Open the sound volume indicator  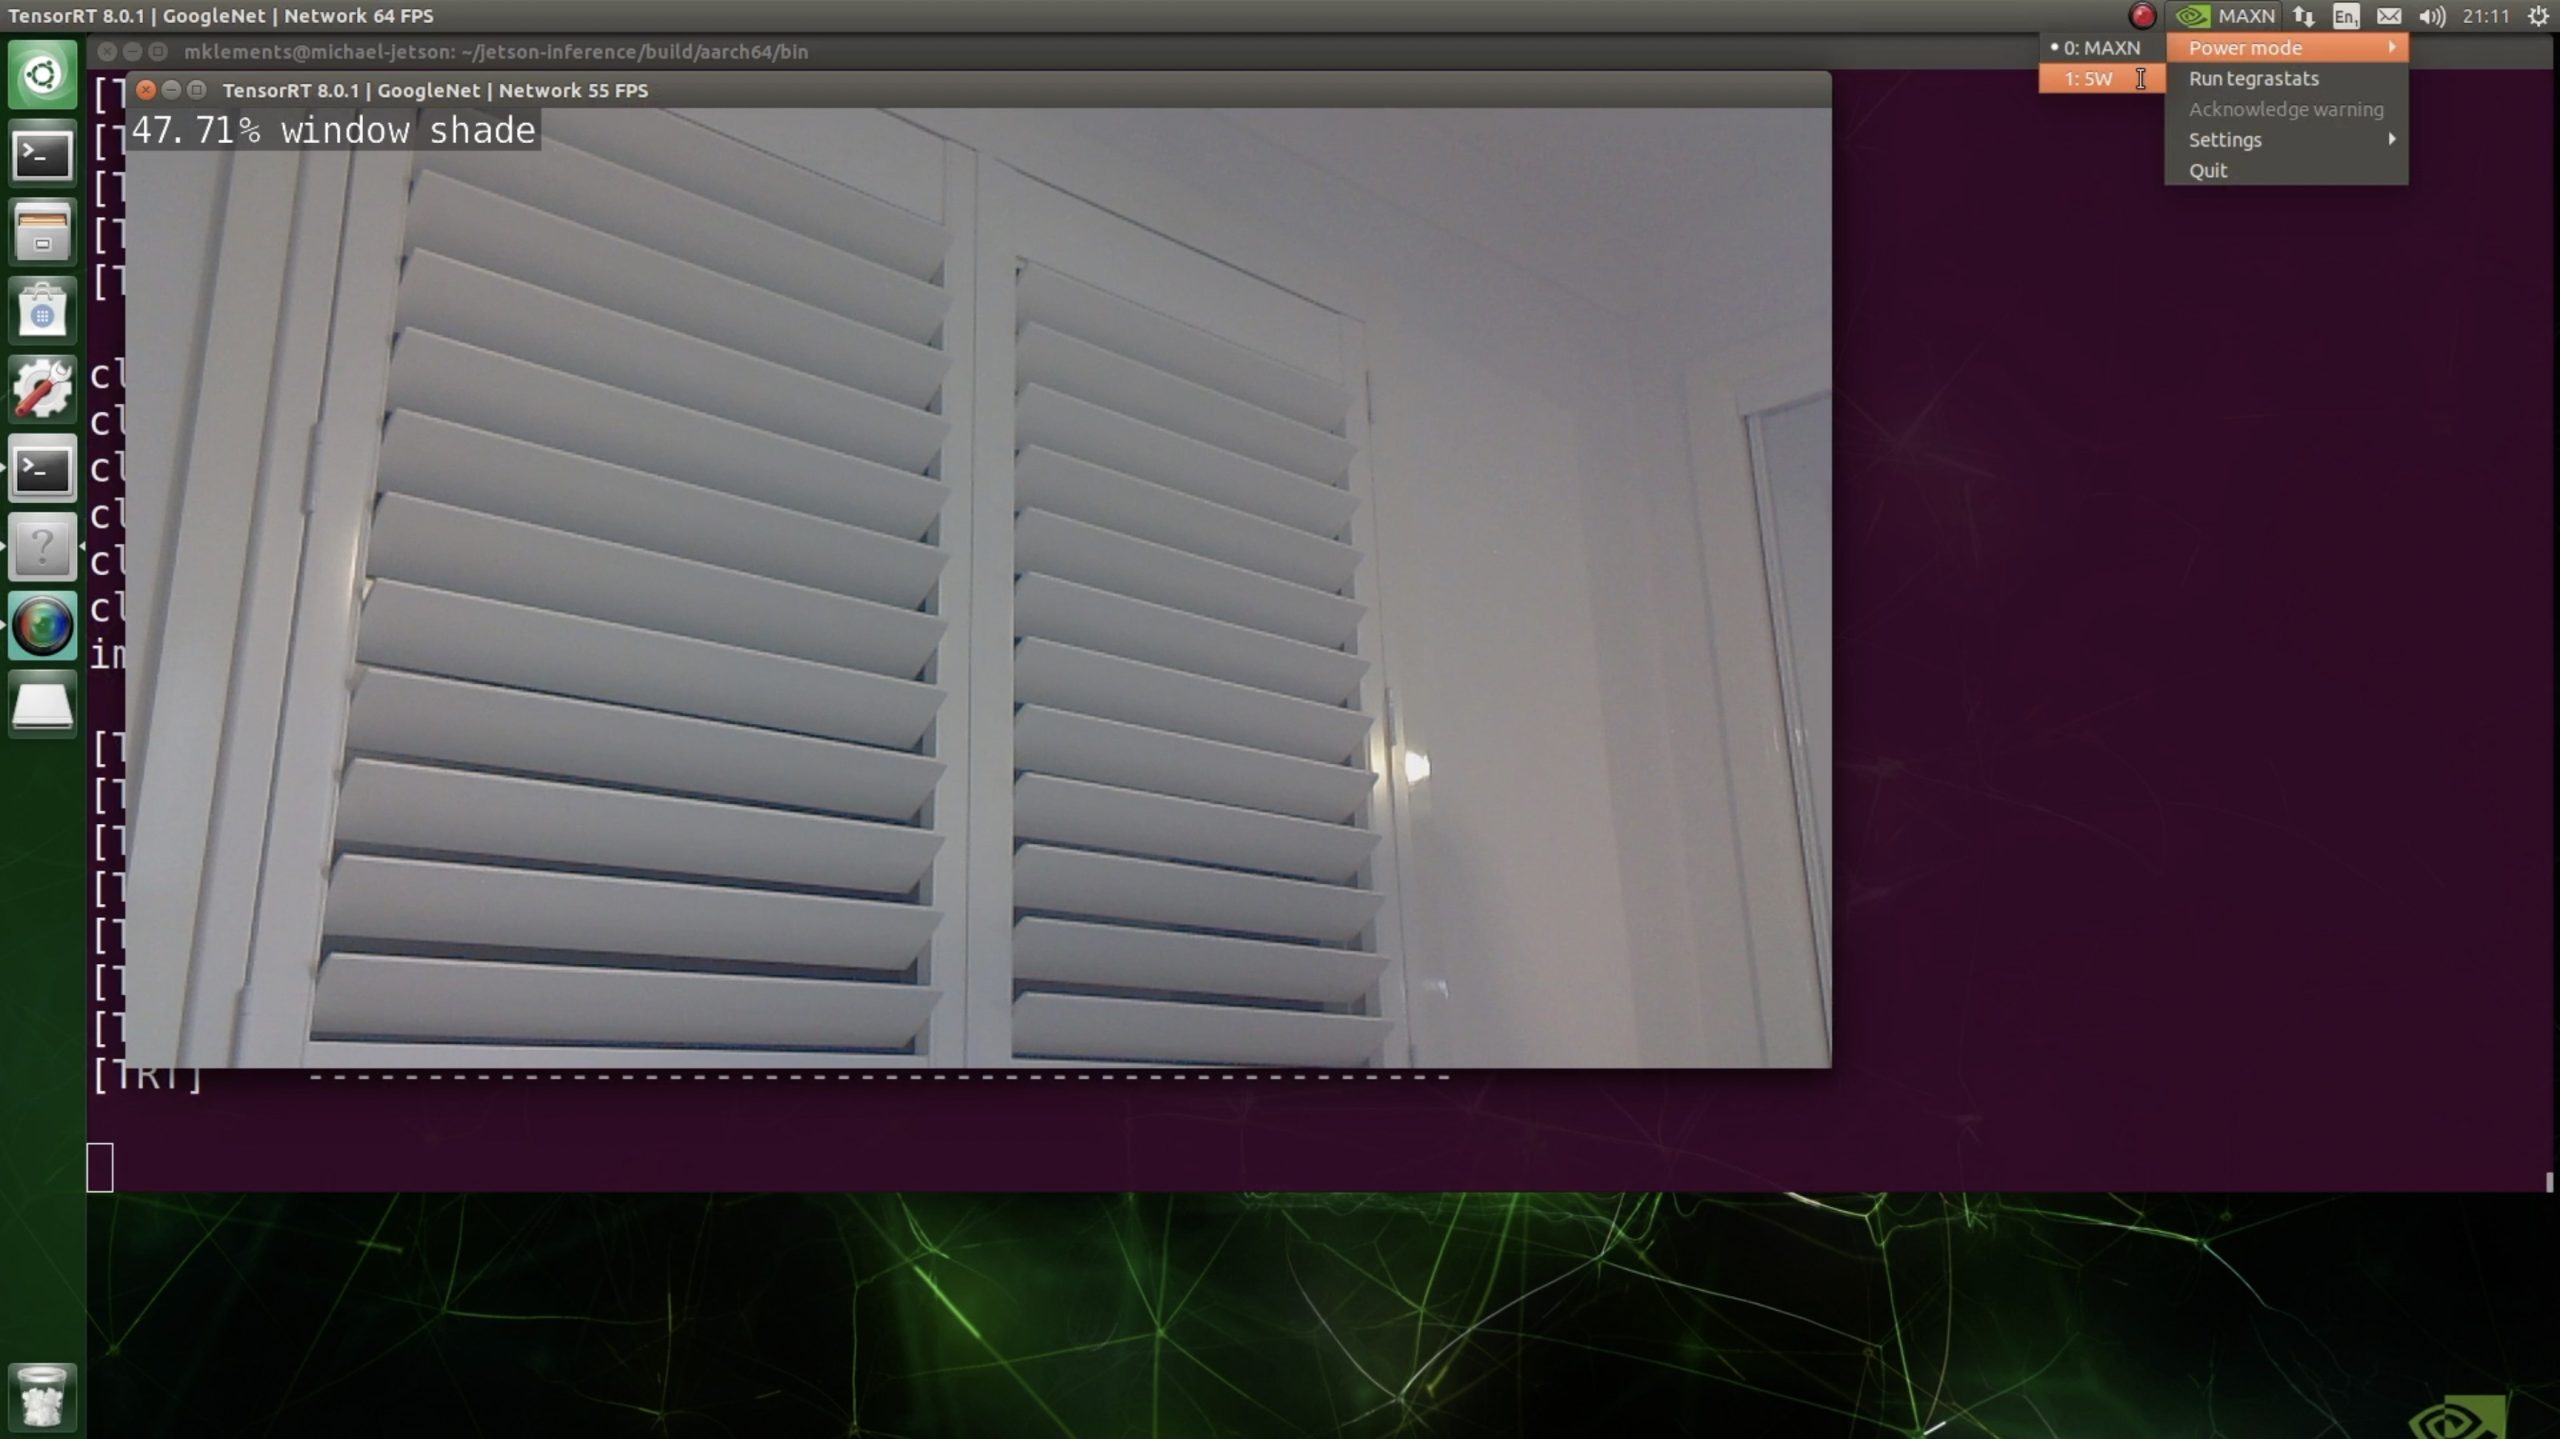coord(2432,16)
